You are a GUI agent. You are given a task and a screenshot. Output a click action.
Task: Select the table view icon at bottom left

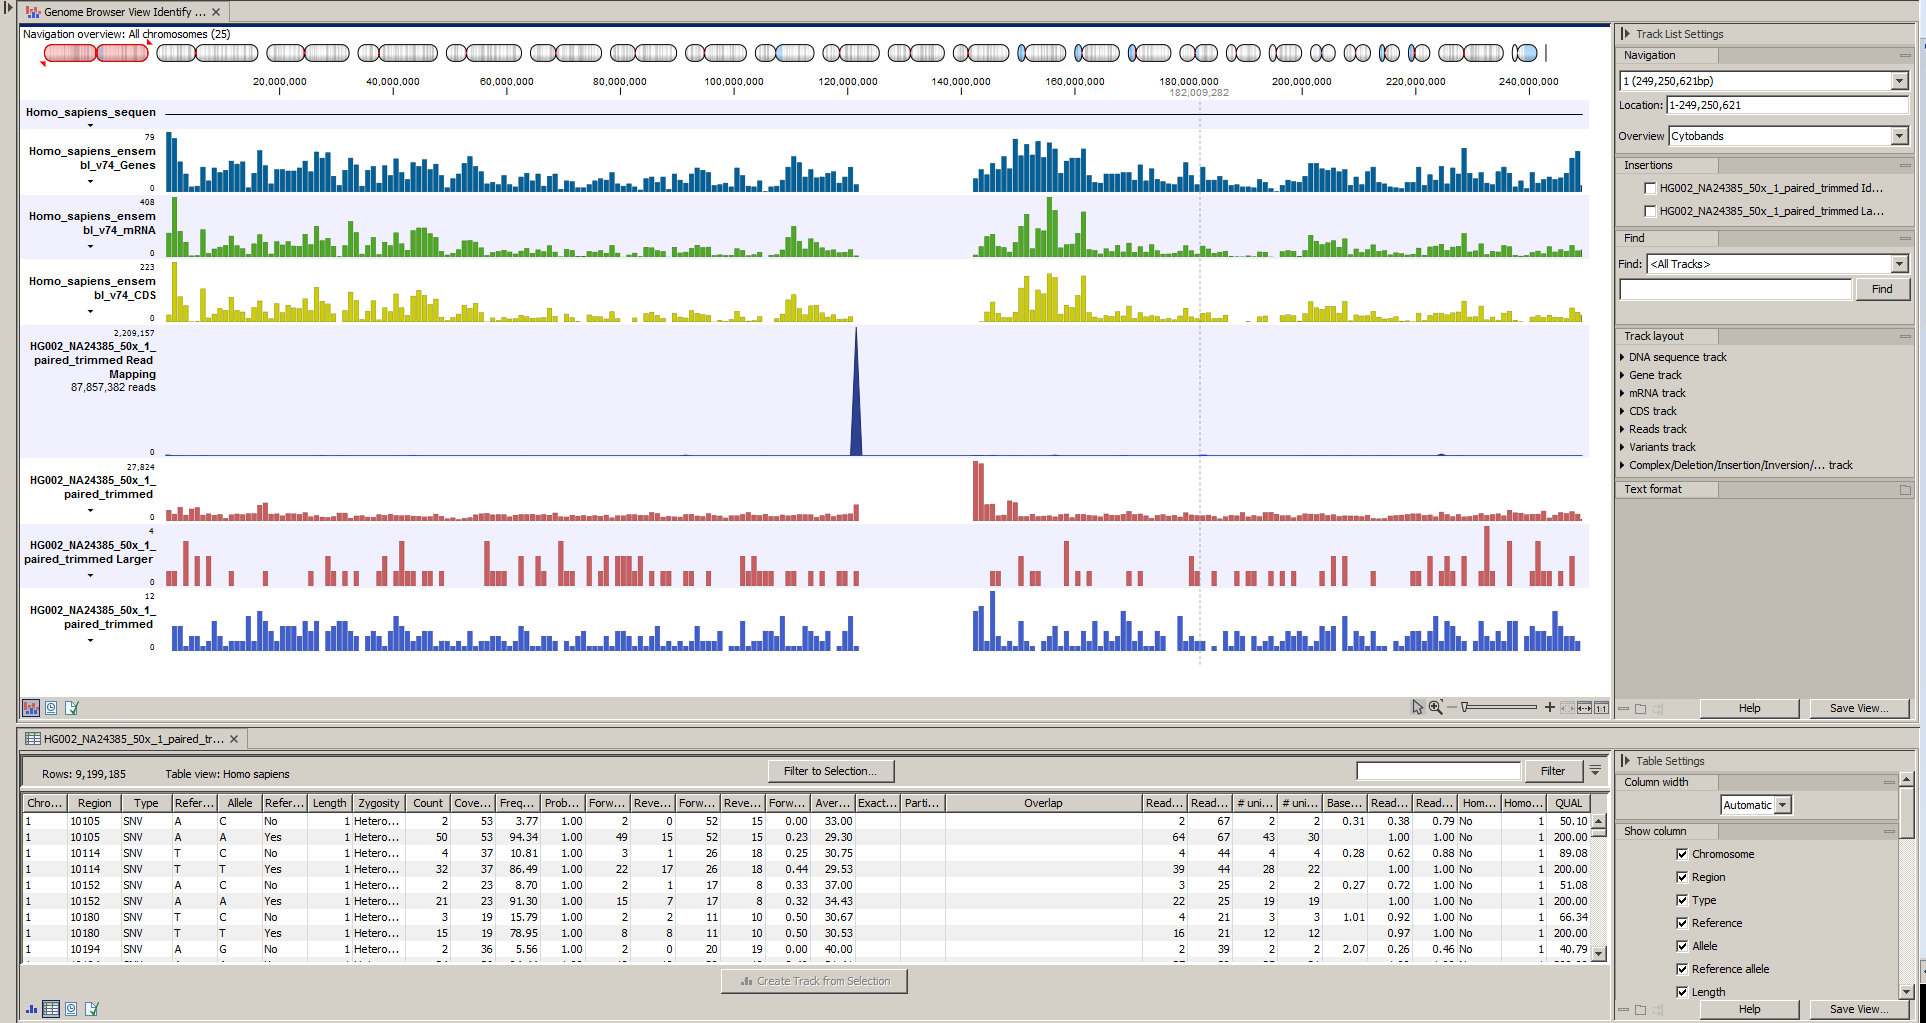point(52,1009)
